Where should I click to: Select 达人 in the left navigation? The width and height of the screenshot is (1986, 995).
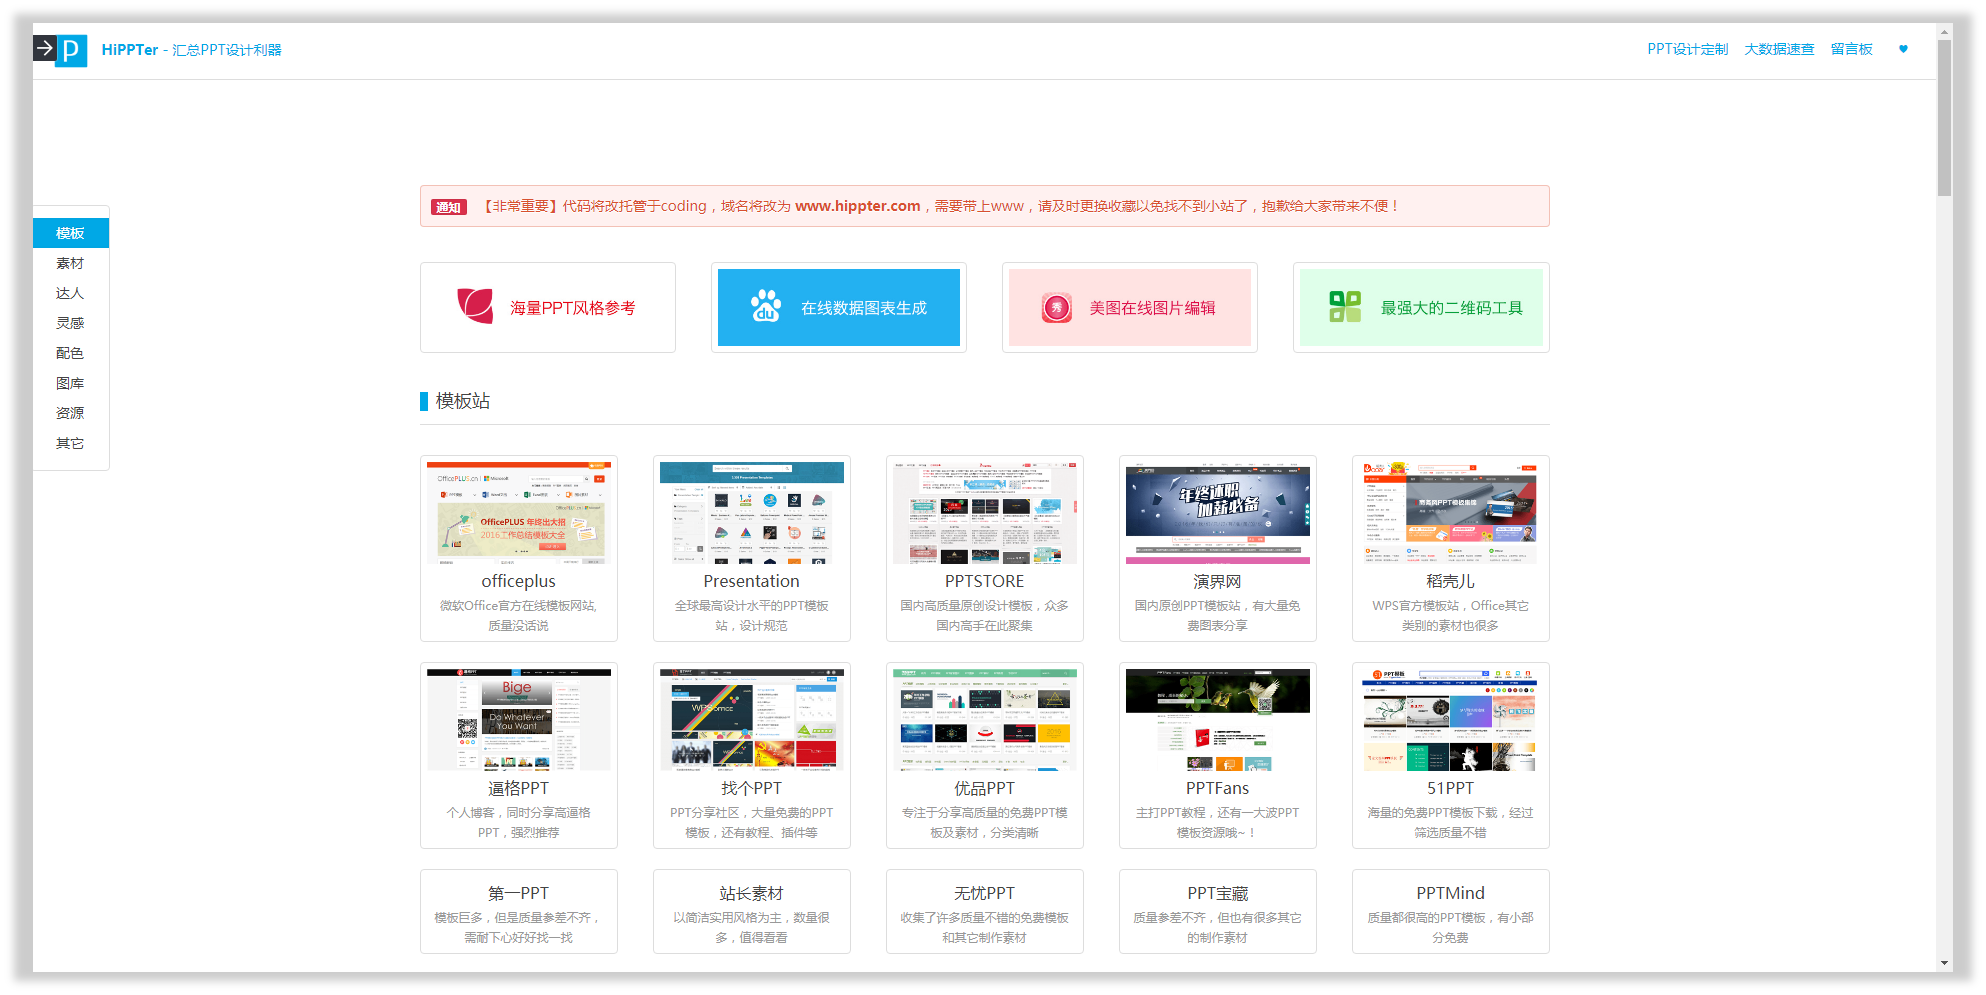70,292
